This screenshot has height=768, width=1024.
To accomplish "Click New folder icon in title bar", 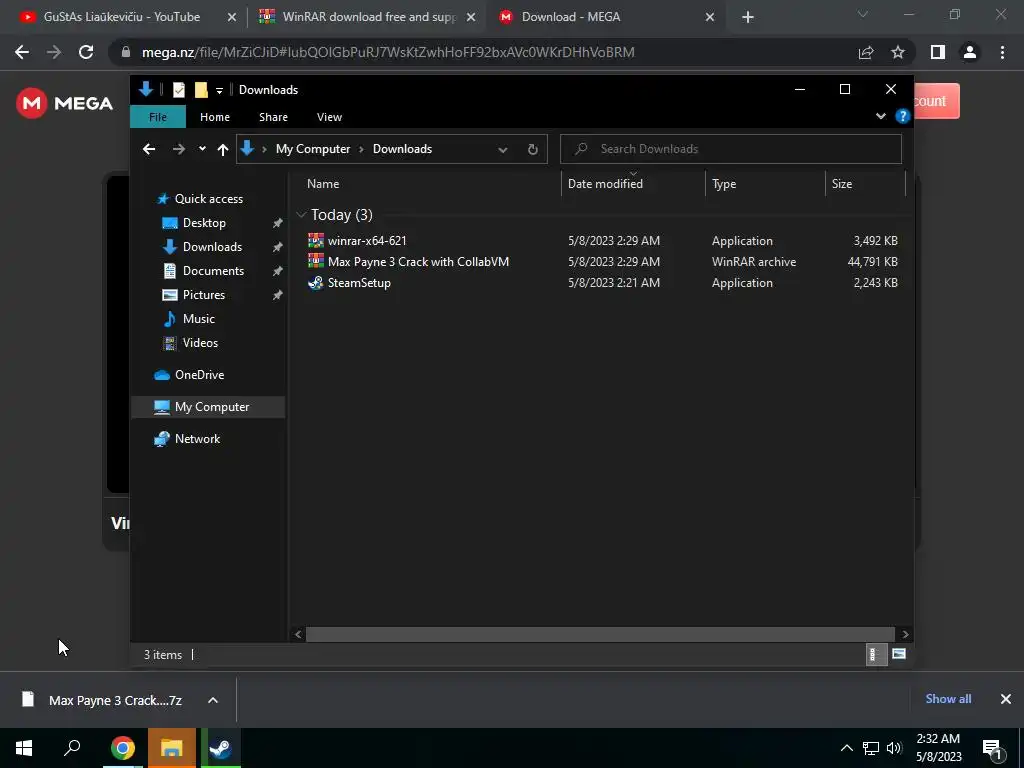I will tap(201, 90).
